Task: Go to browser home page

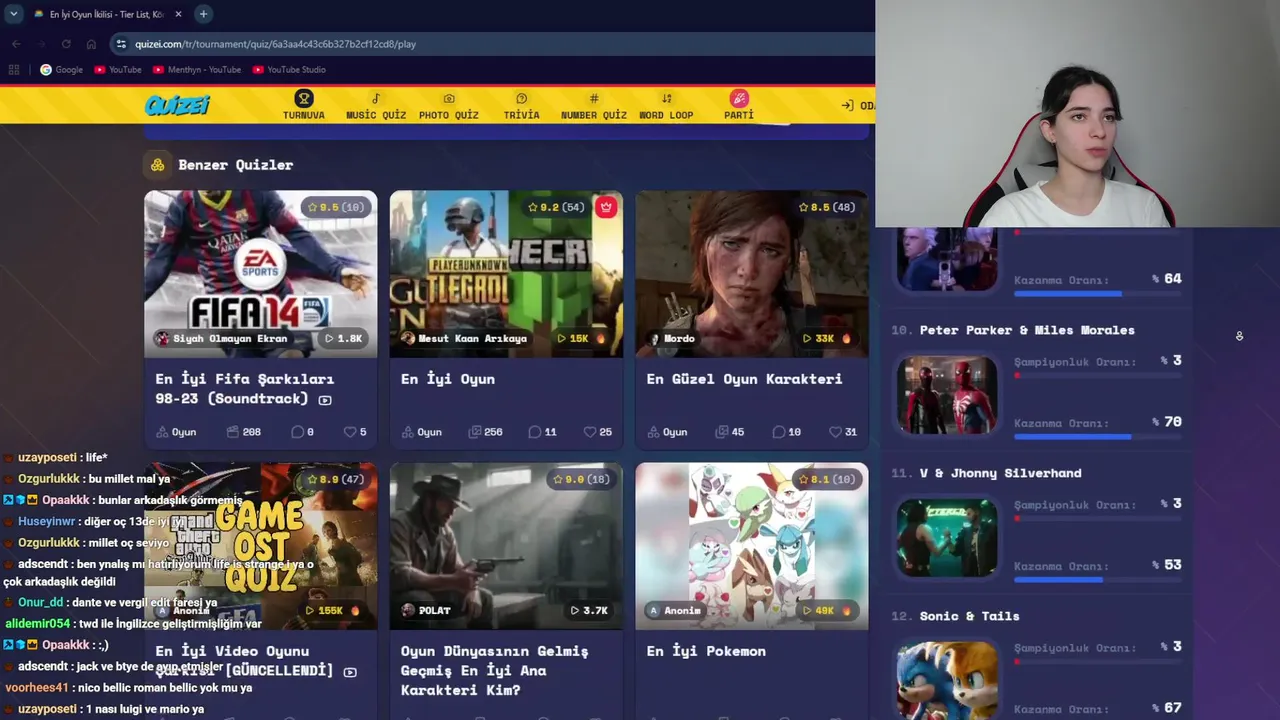Action: click(x=91, y=44)
